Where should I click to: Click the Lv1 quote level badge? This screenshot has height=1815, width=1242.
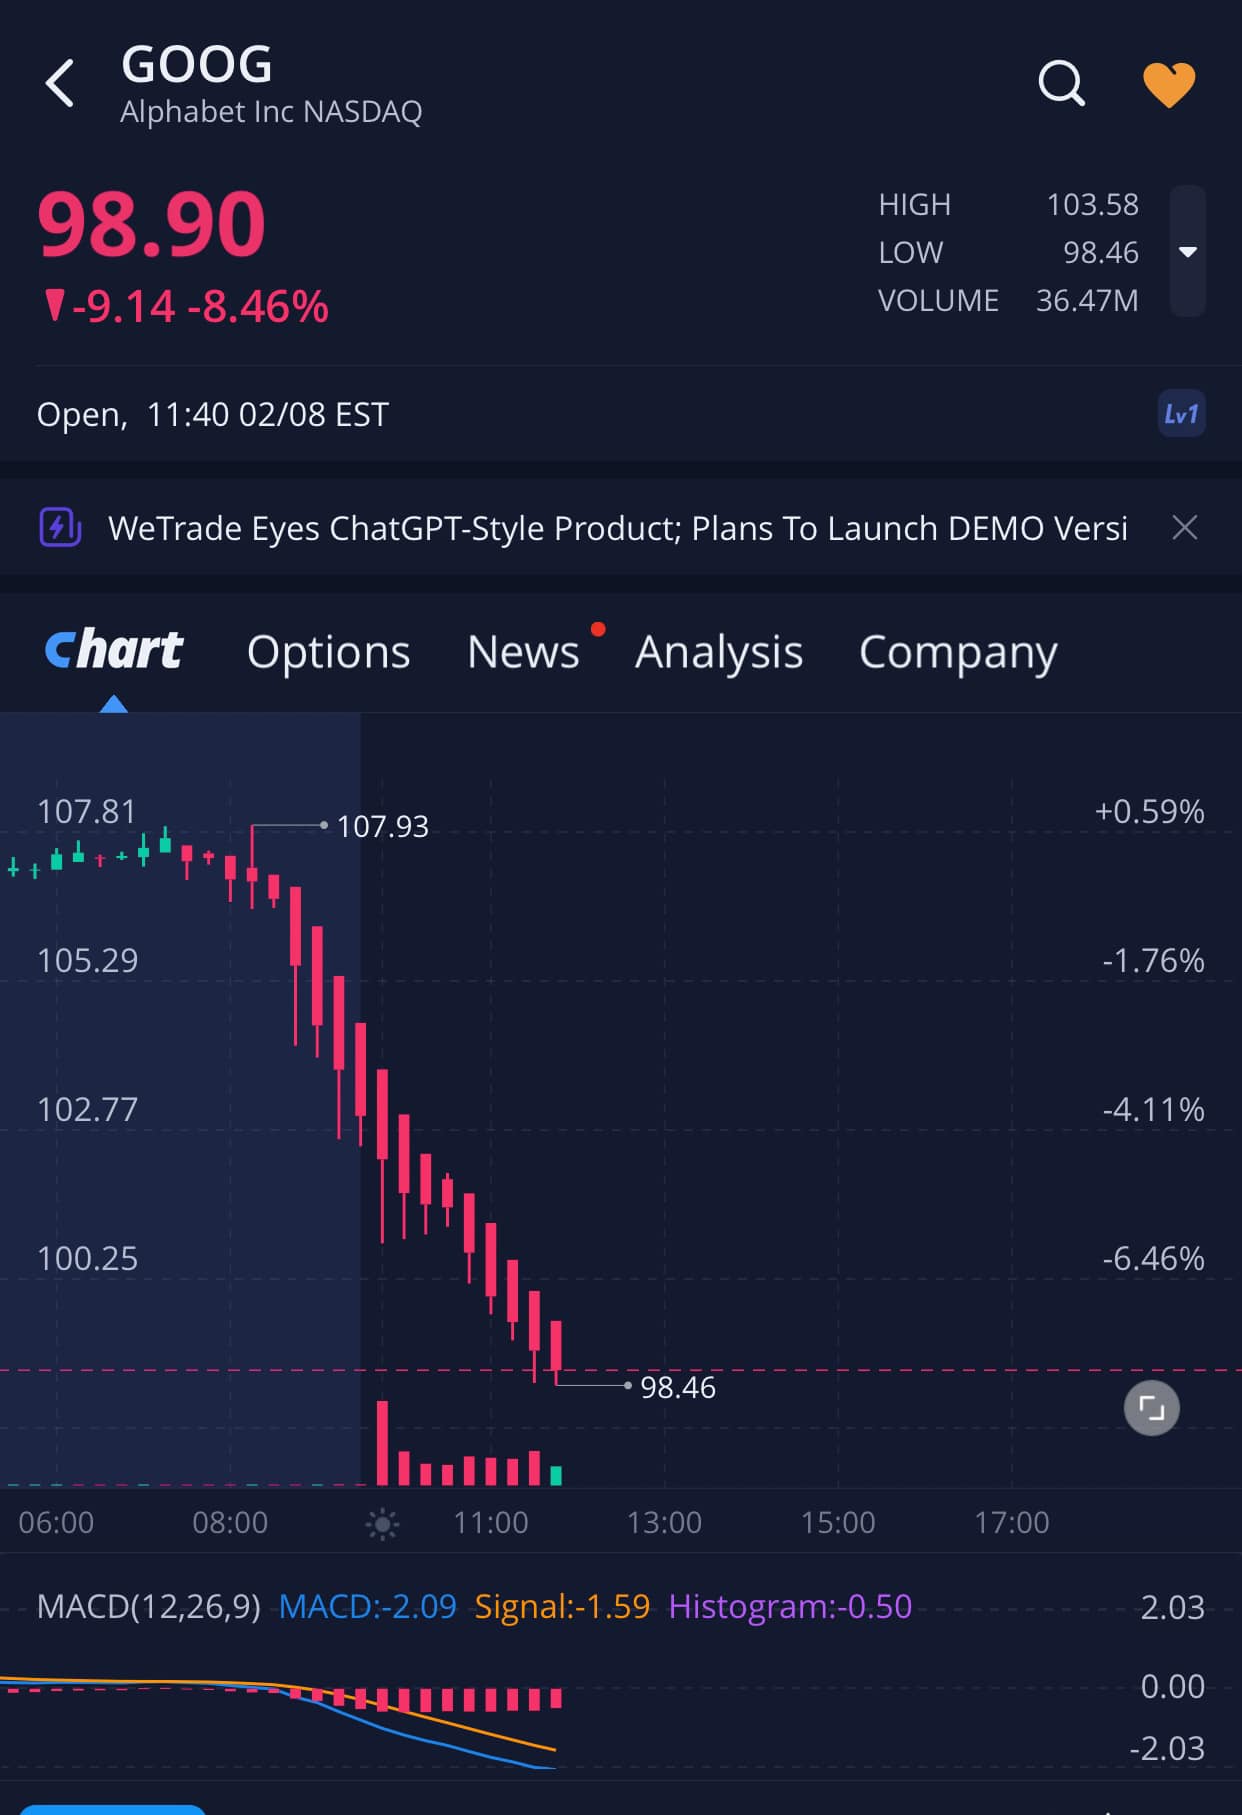point(1181,414)
